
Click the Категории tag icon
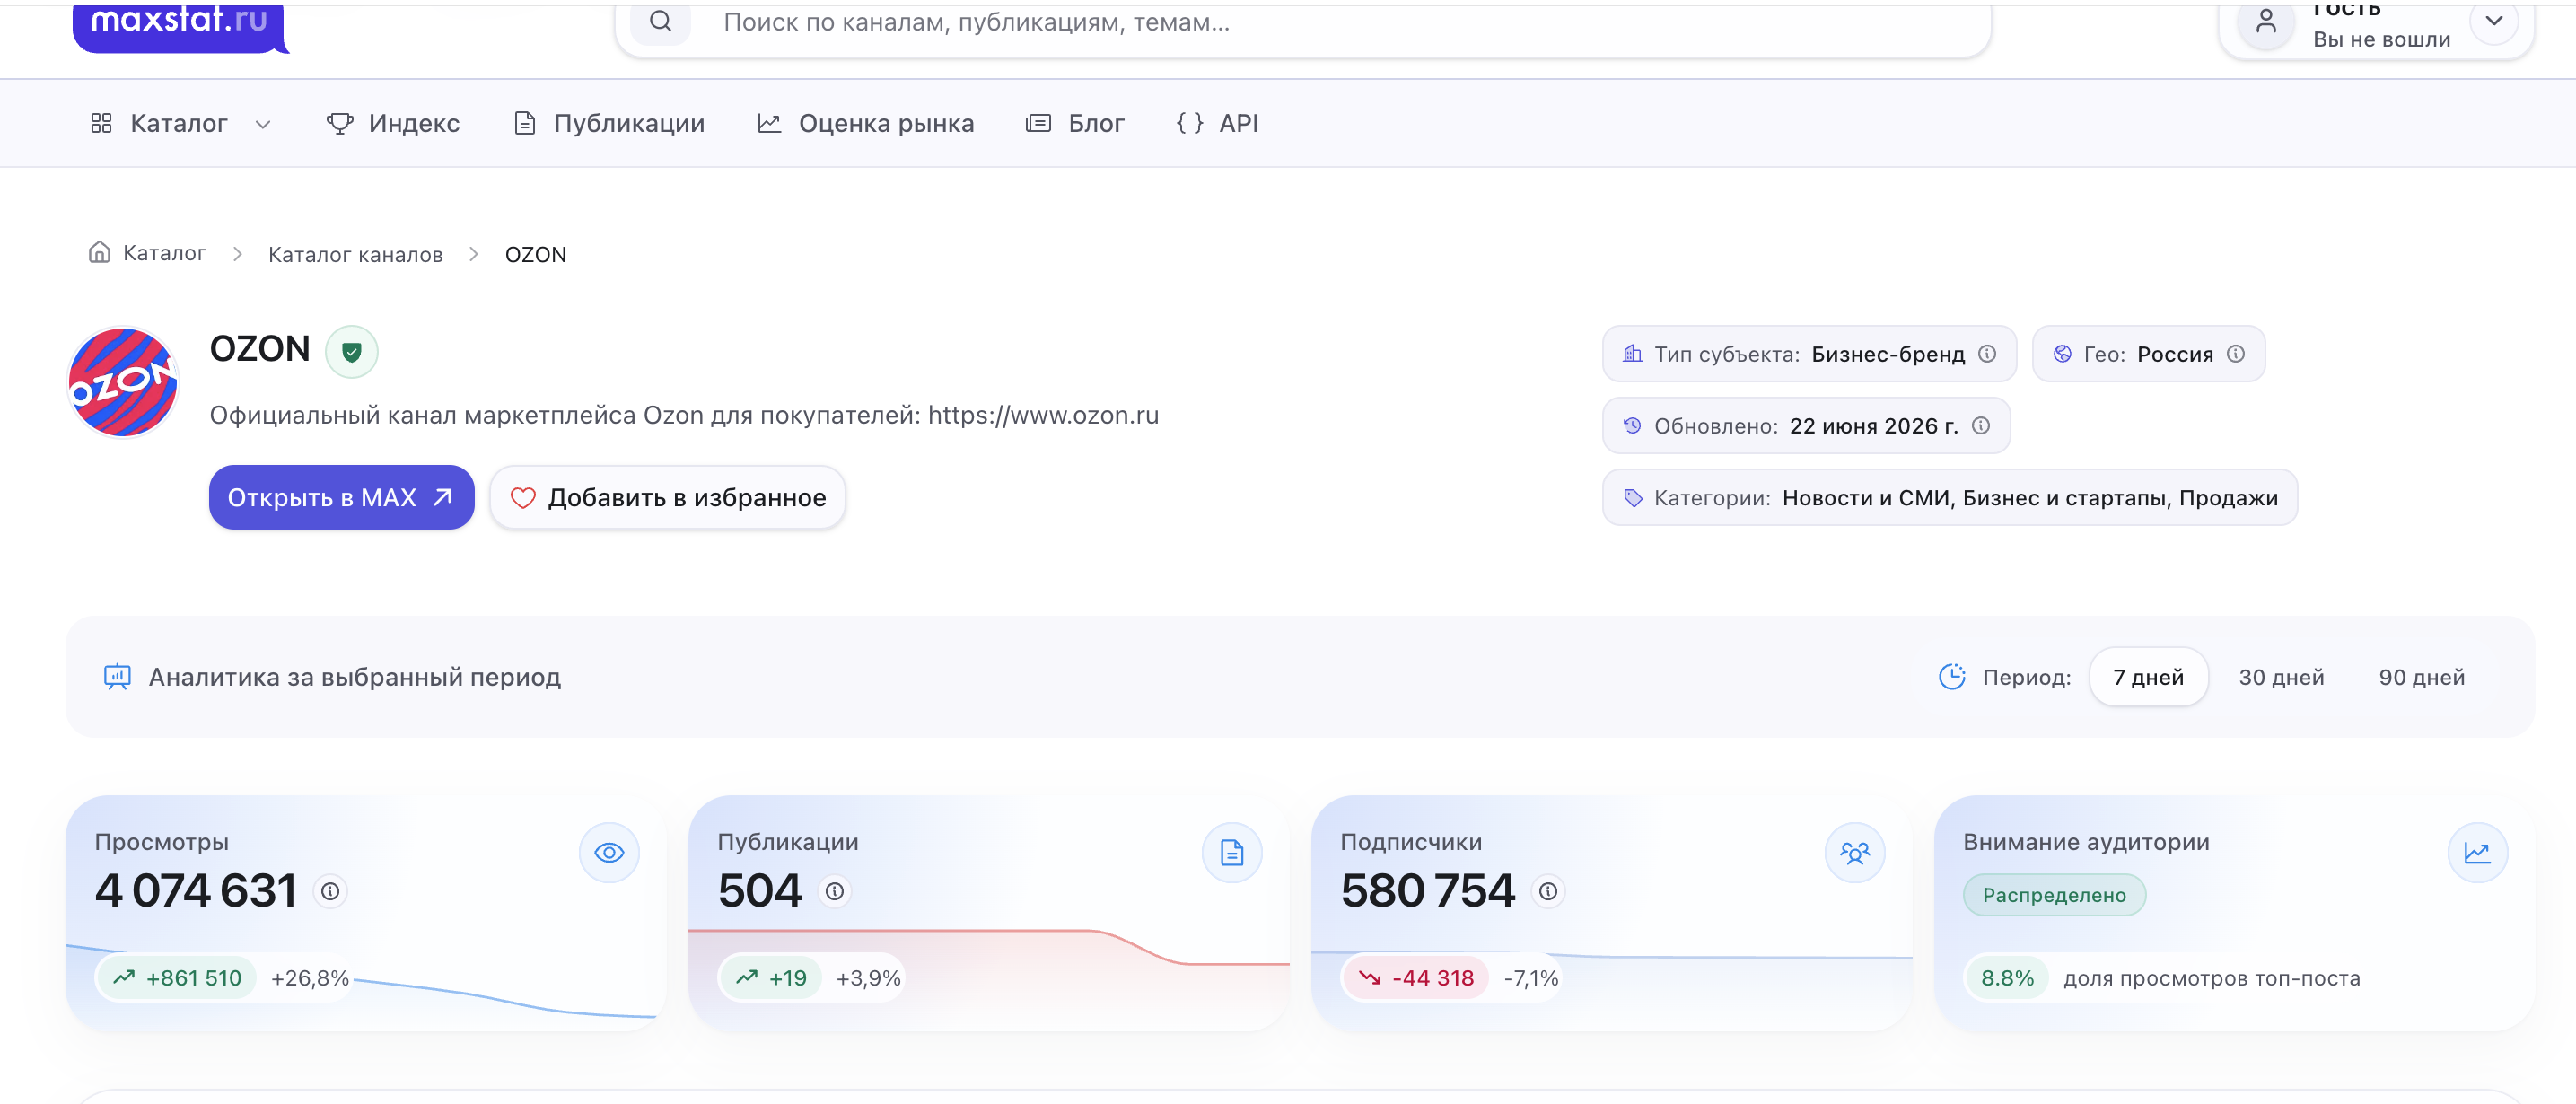[x=1632, y=497]
